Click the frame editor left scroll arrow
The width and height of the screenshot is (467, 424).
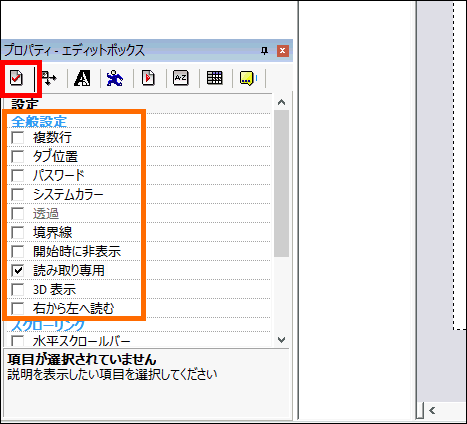(x=432, y=410)
